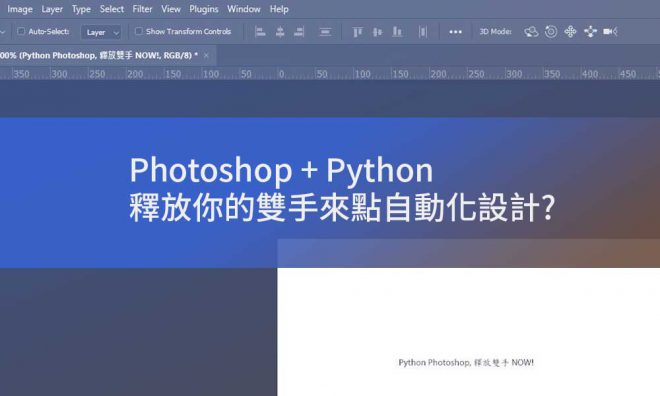This screenshot has height=396, width=660.
Task: Enable the Auto-Select checkbox
Action: tap(21, 31)
